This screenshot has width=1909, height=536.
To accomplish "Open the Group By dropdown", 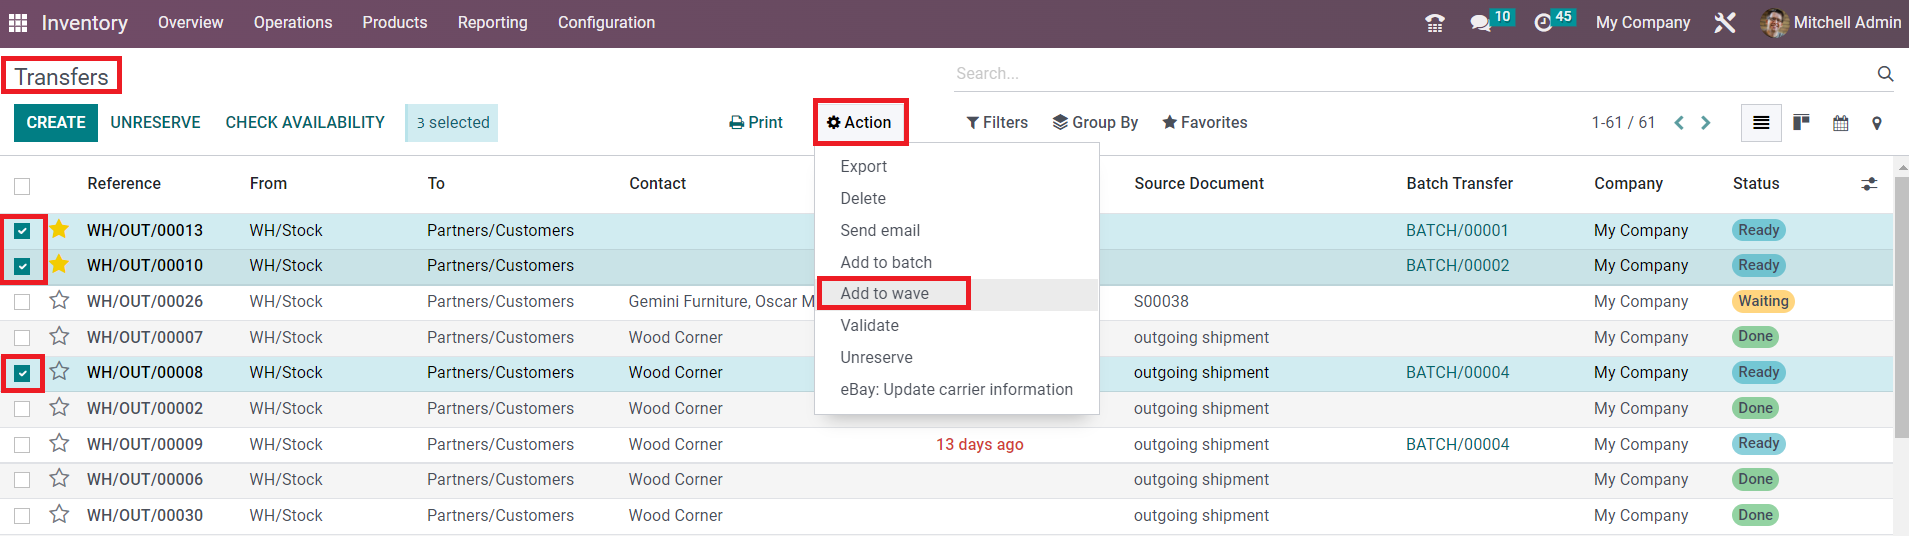I will pyautogui.click(x=1095, y=122).
